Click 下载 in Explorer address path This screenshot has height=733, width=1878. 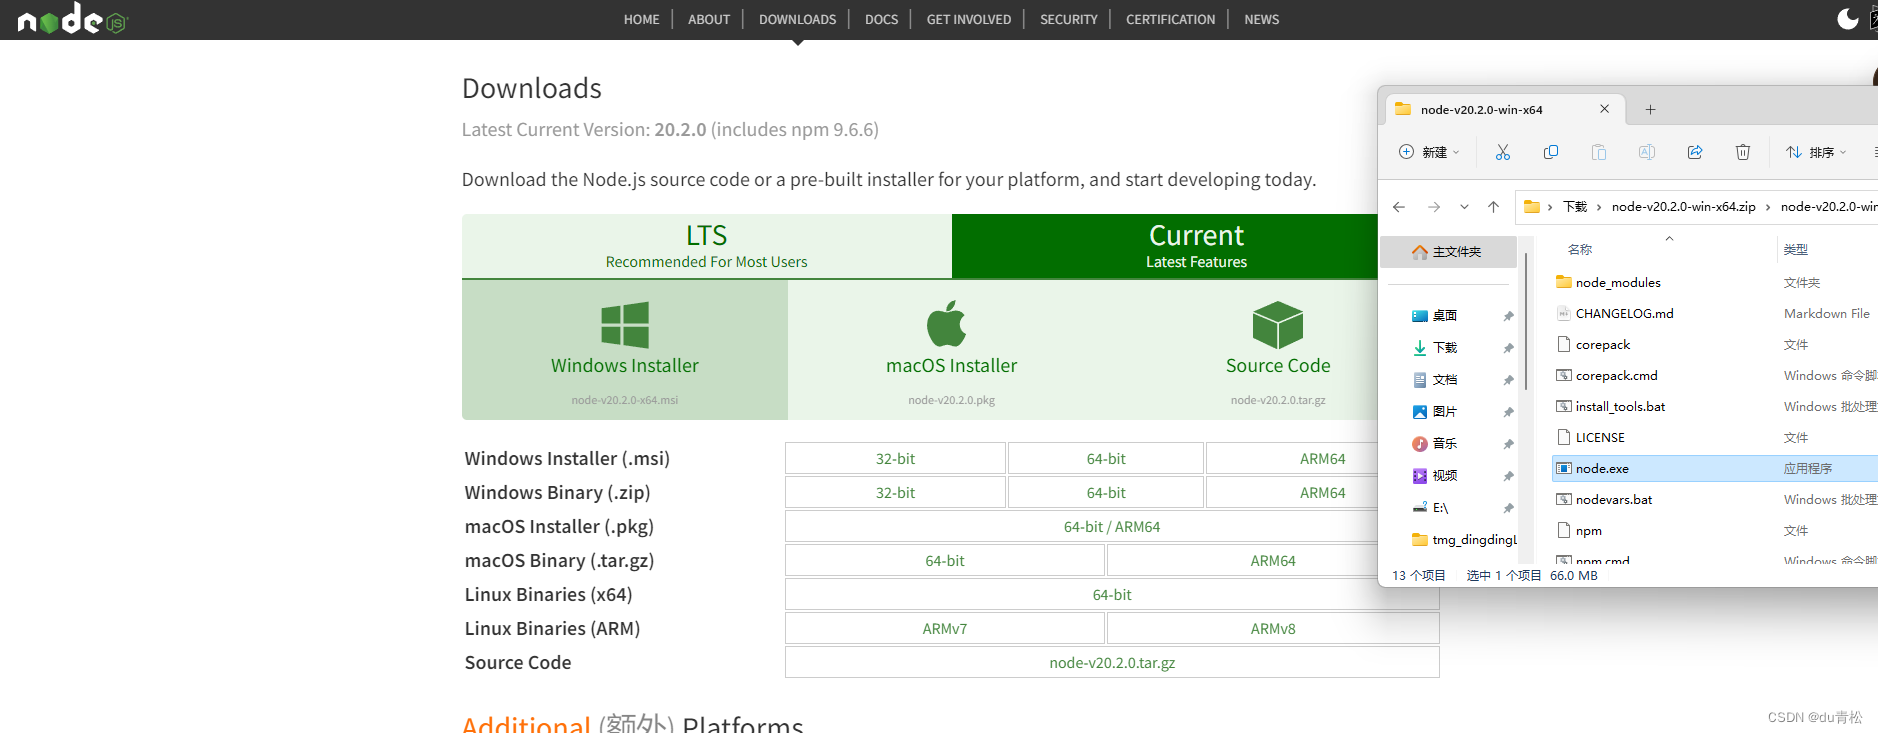tap(1575, 207)
